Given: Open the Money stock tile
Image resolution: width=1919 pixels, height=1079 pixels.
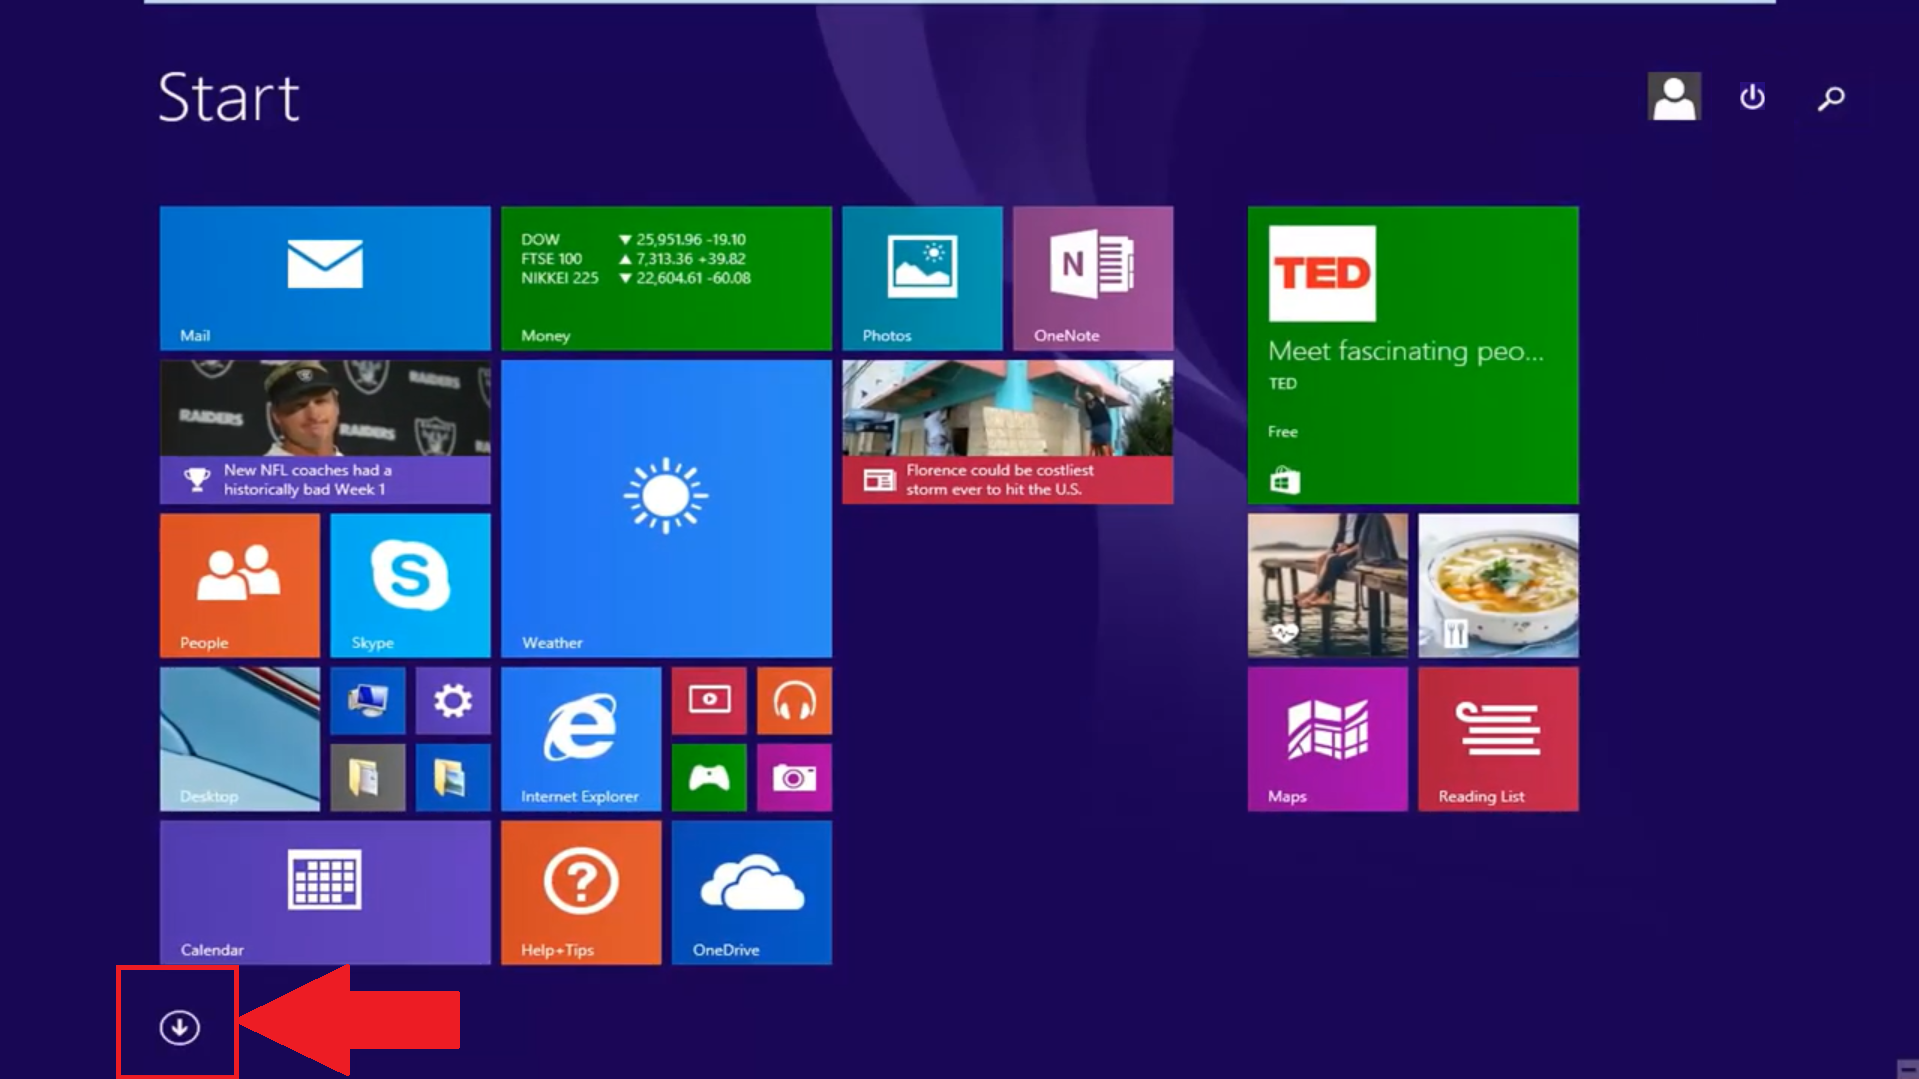Looking at the screenshot, I should (666, 278).
